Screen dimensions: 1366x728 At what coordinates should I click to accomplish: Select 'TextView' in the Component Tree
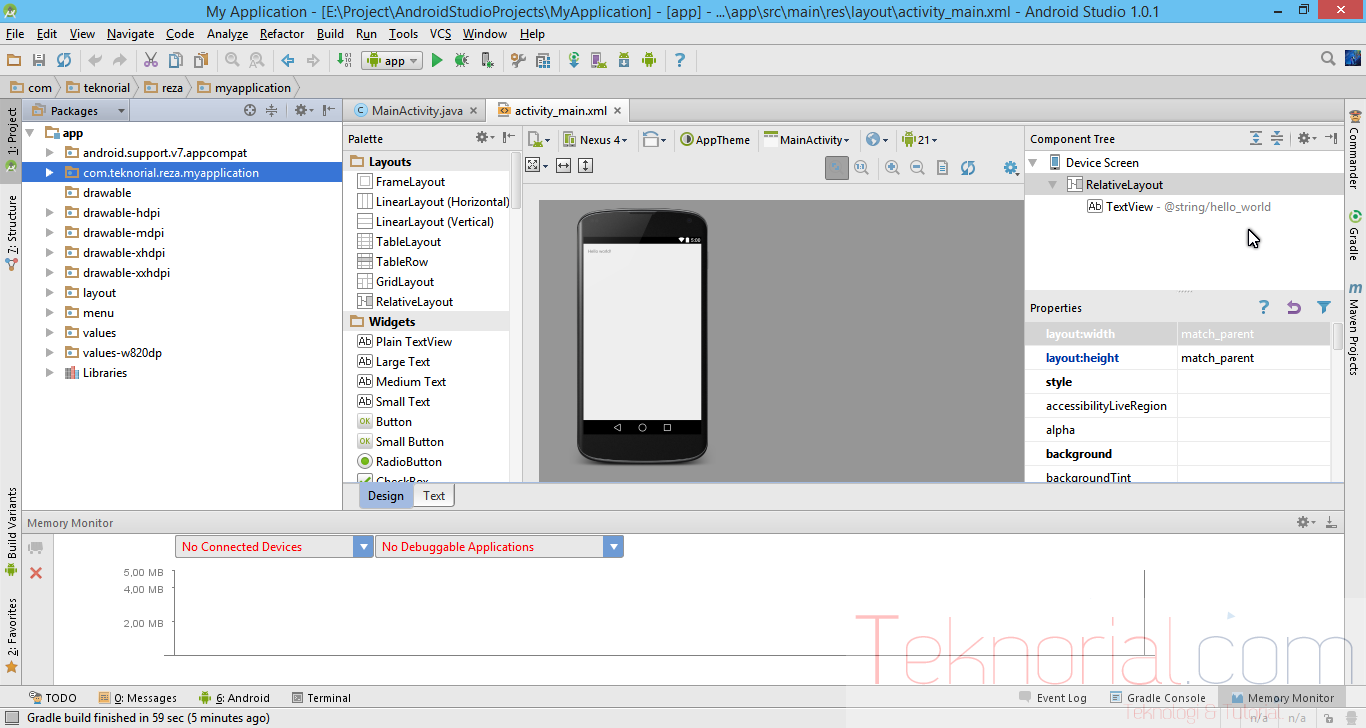(1129, 207)
